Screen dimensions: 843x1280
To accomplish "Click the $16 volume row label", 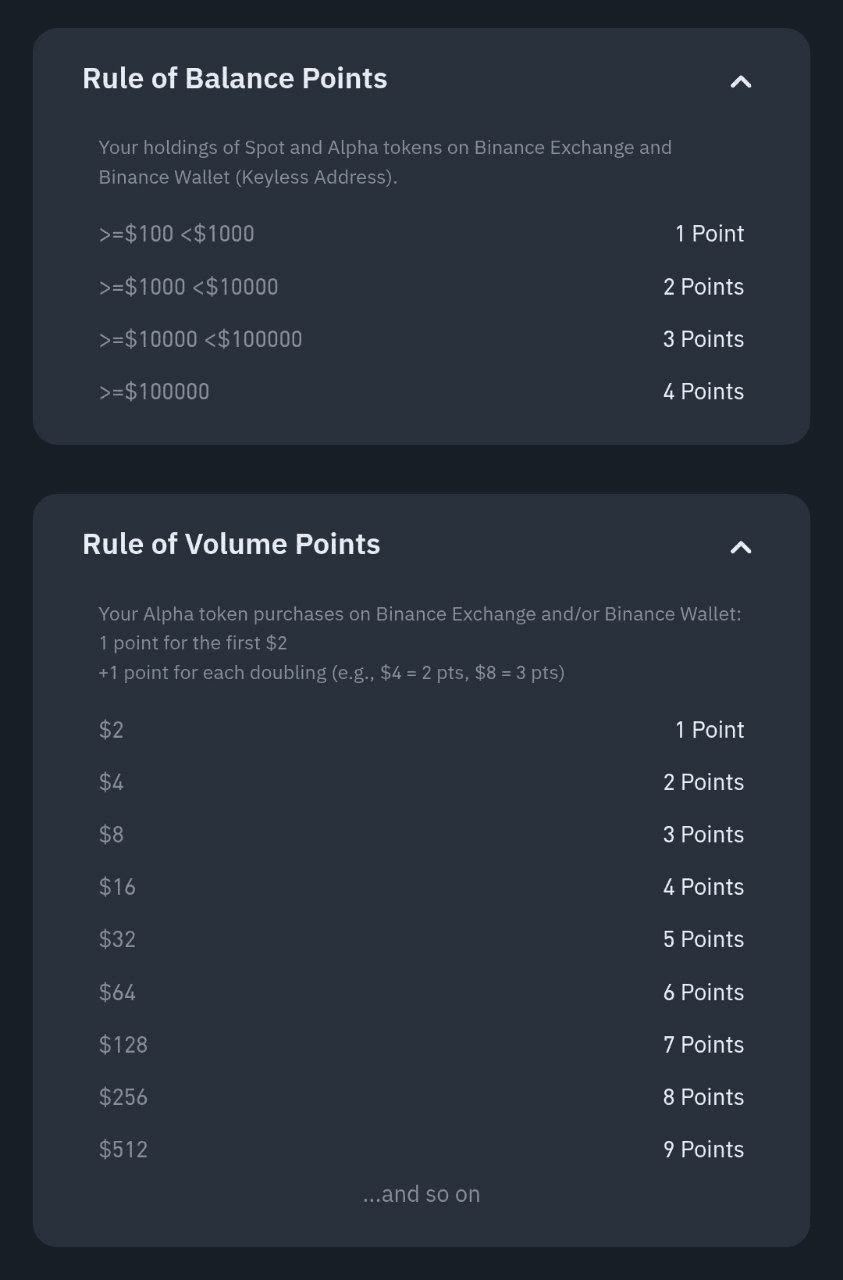I will tap(118, 887).
